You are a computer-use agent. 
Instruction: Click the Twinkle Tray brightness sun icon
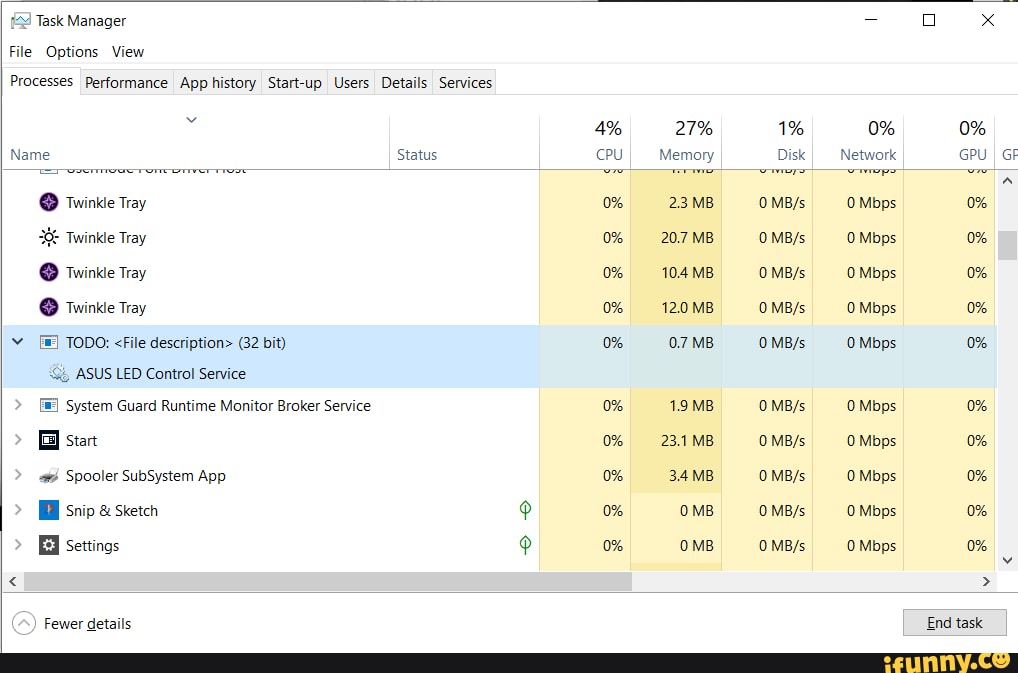48,237
